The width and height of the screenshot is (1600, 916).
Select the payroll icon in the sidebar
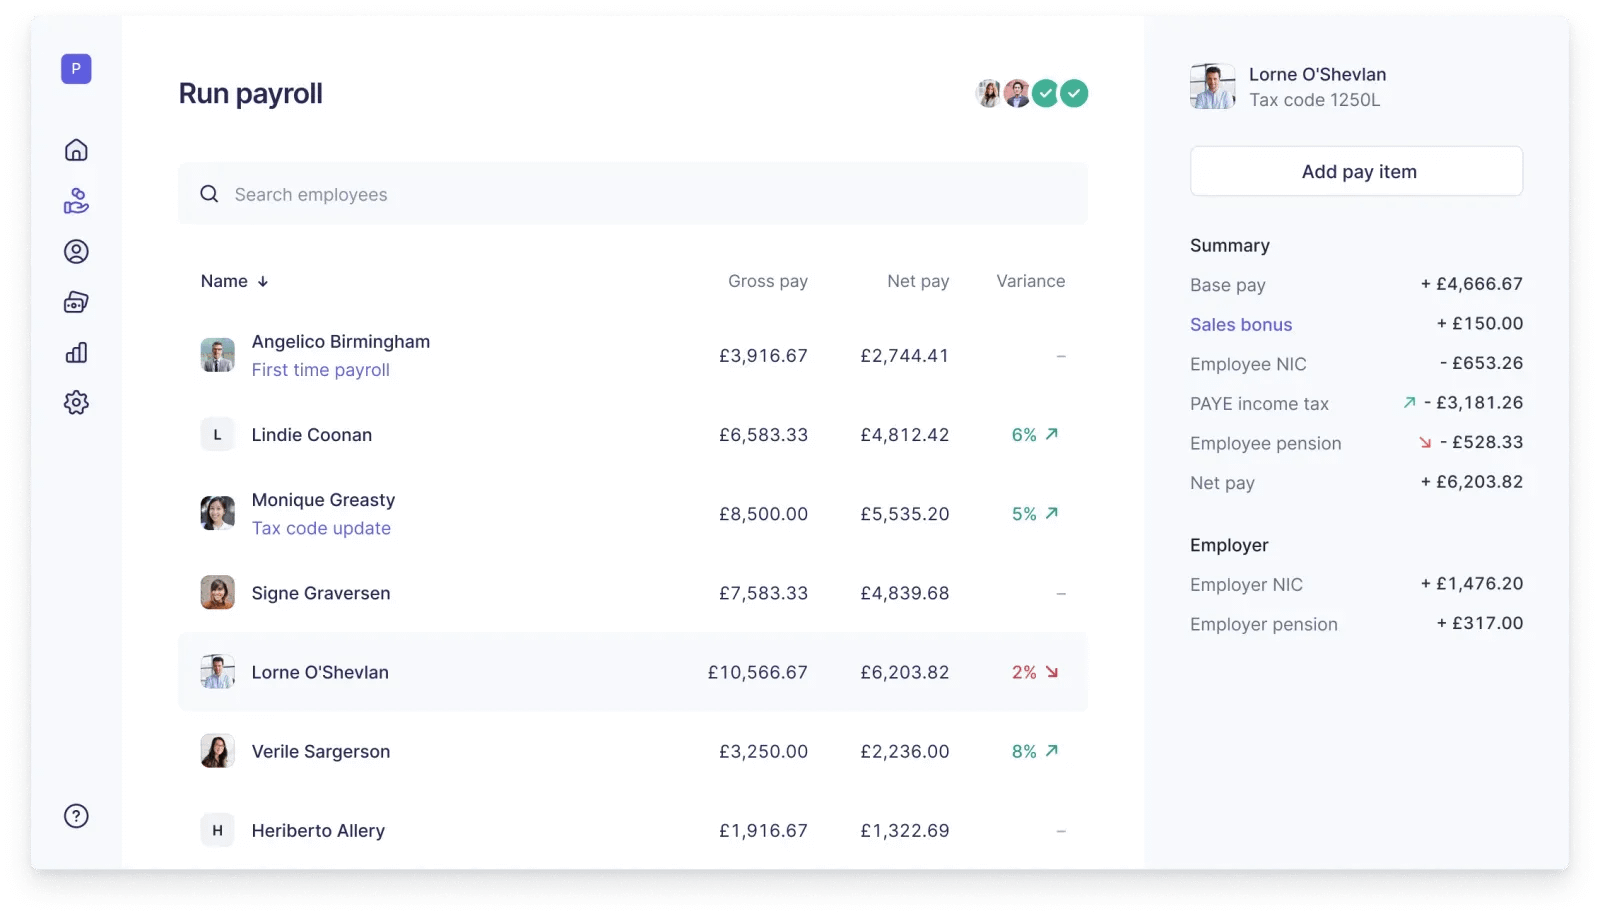76,200
